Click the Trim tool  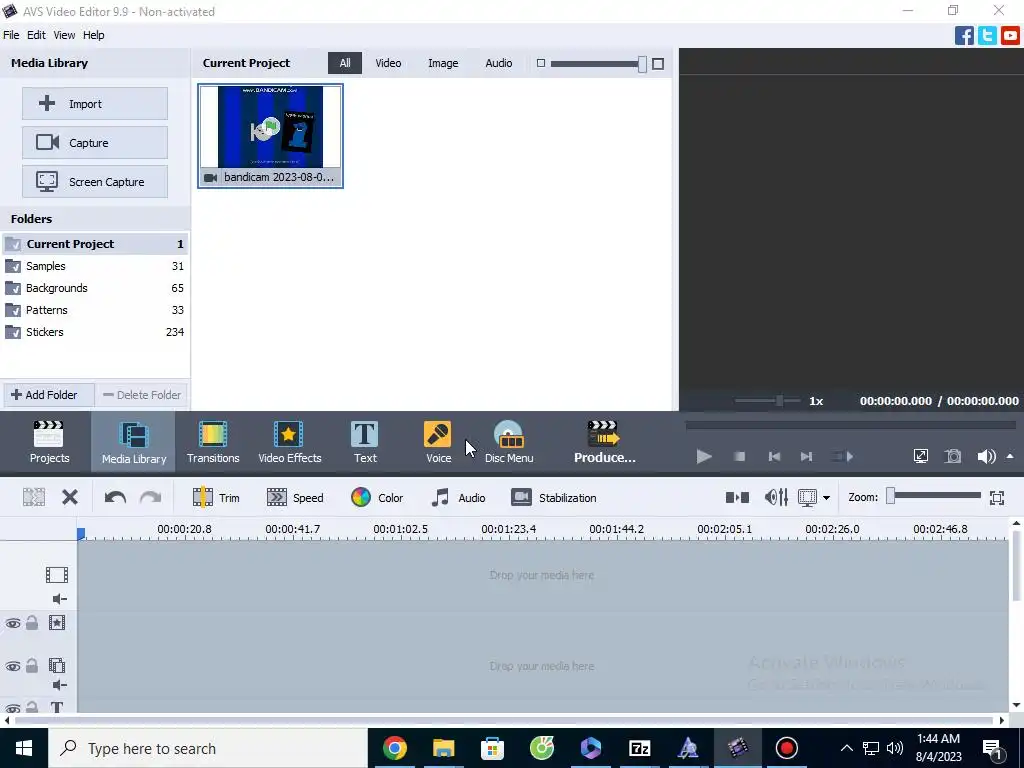pos(216,498)
